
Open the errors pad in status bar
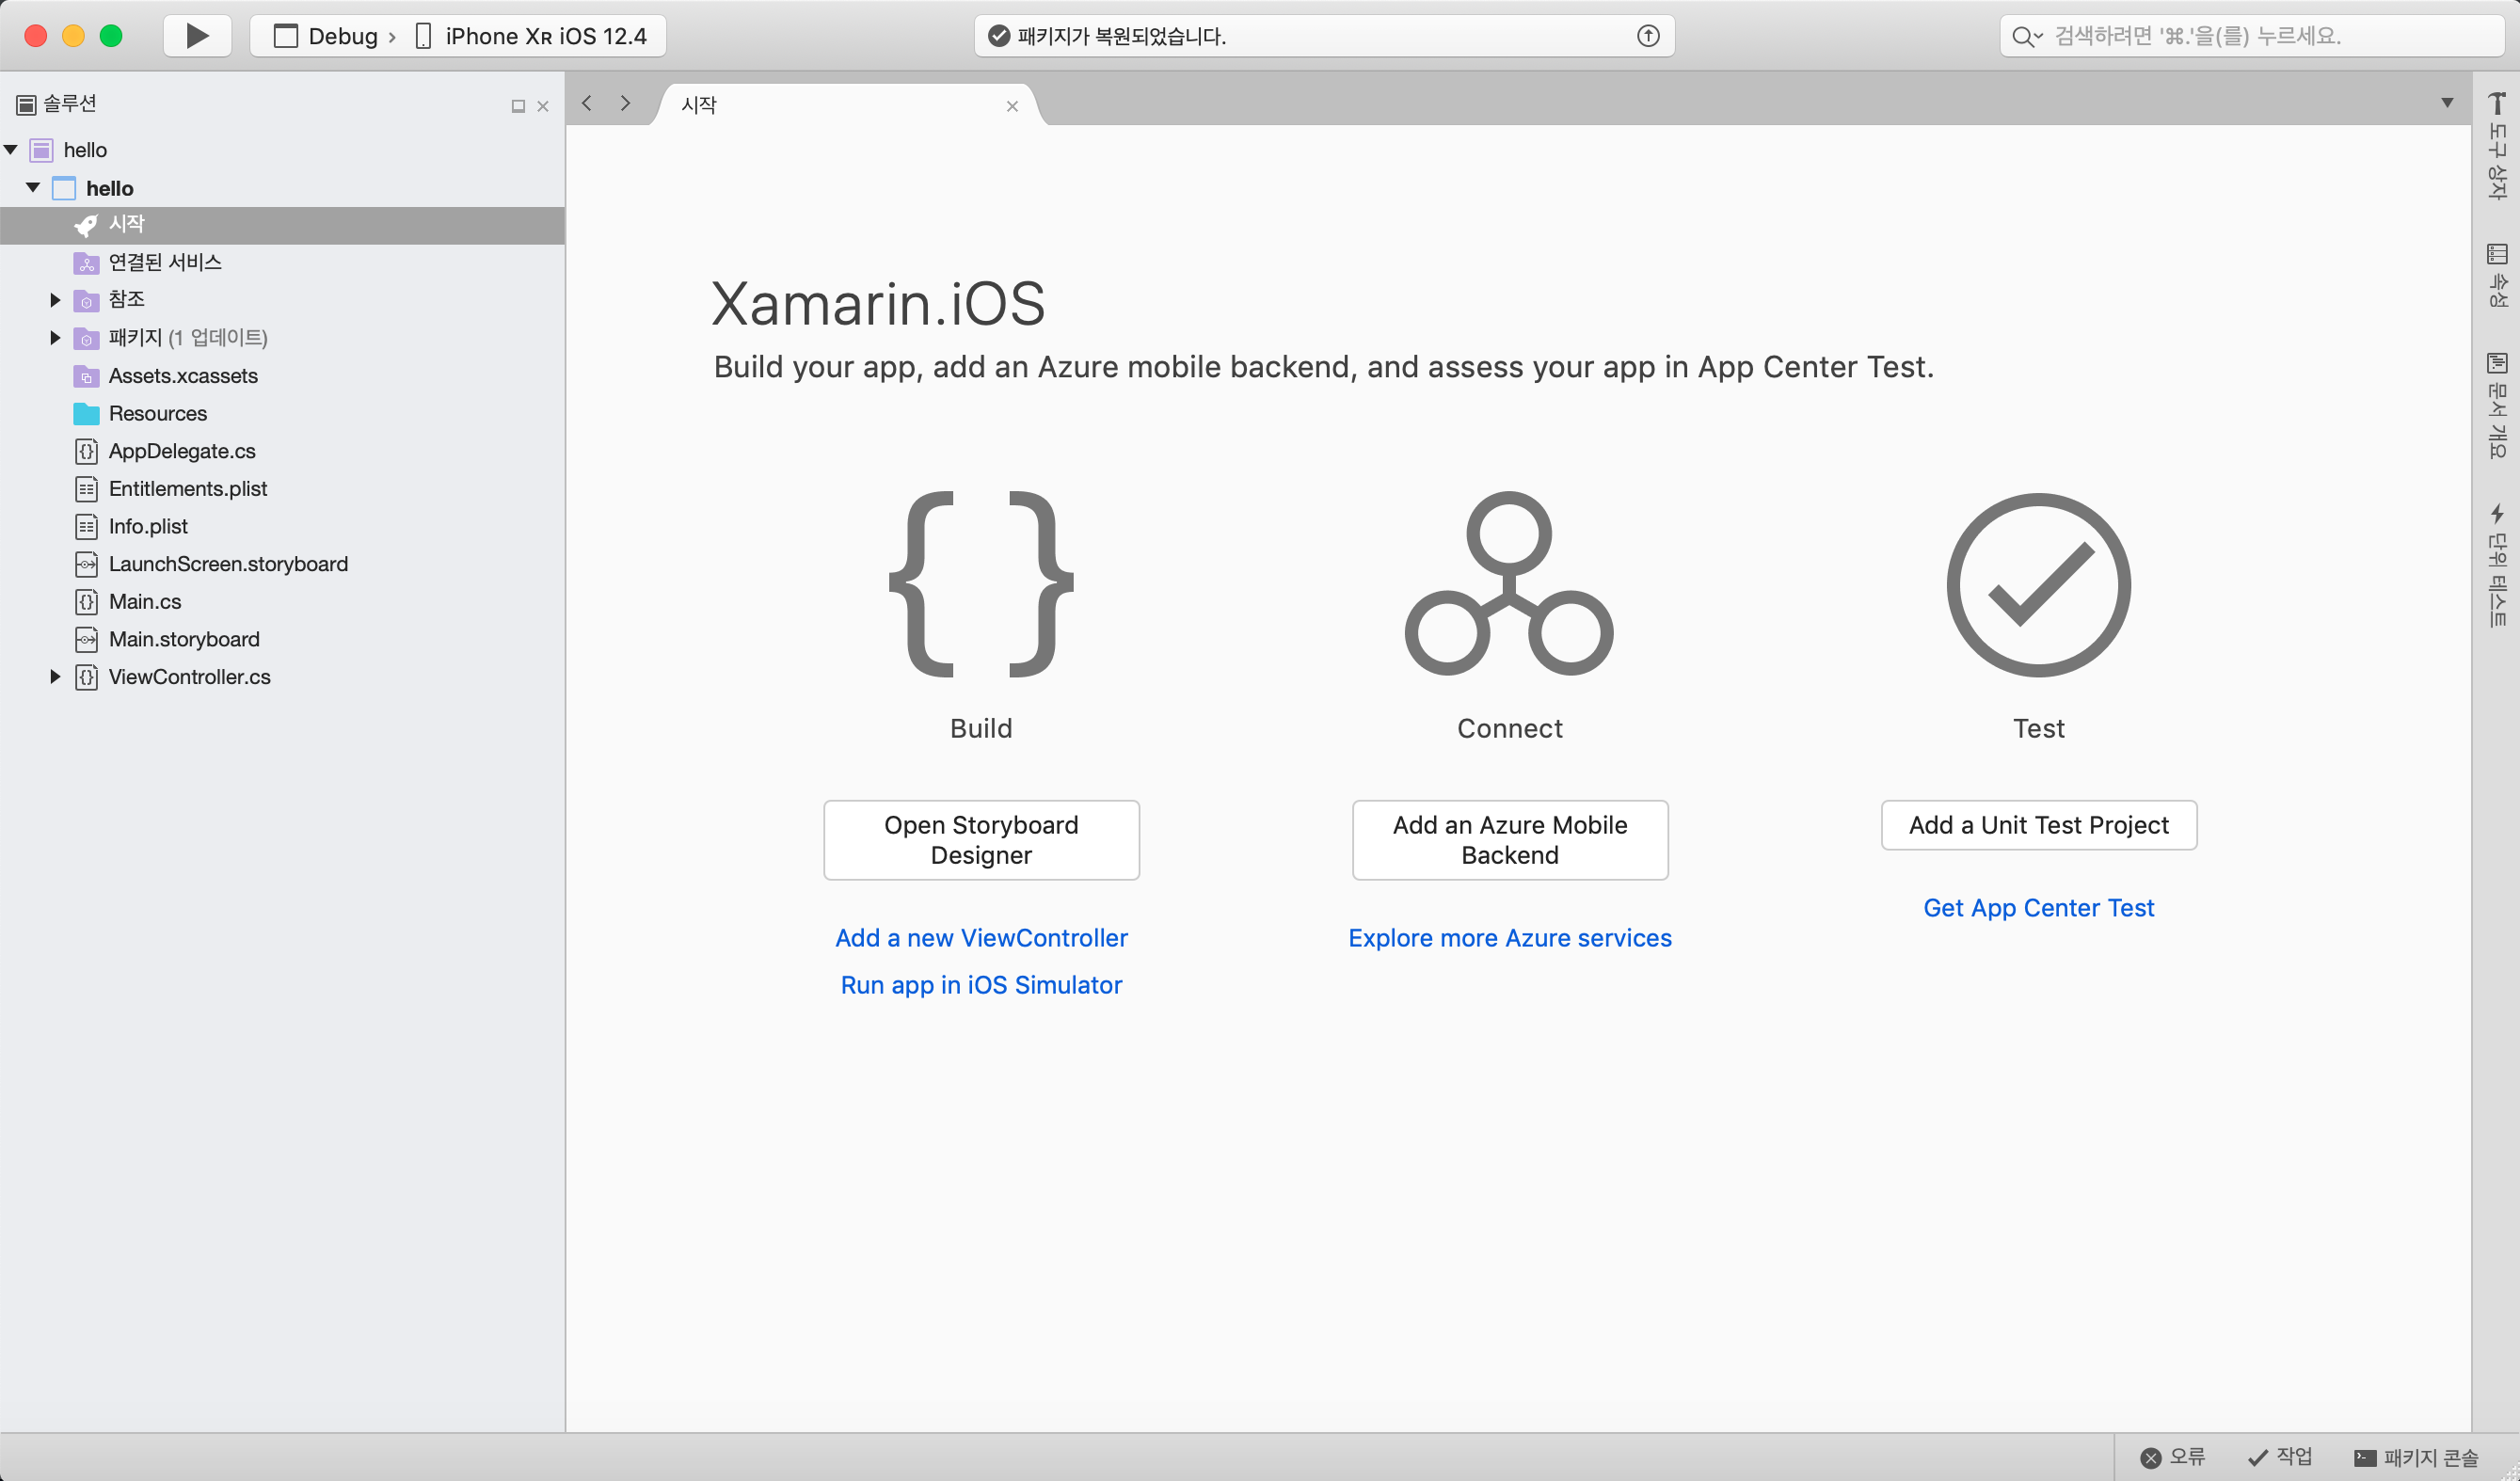click(x=2174, y=1457)
